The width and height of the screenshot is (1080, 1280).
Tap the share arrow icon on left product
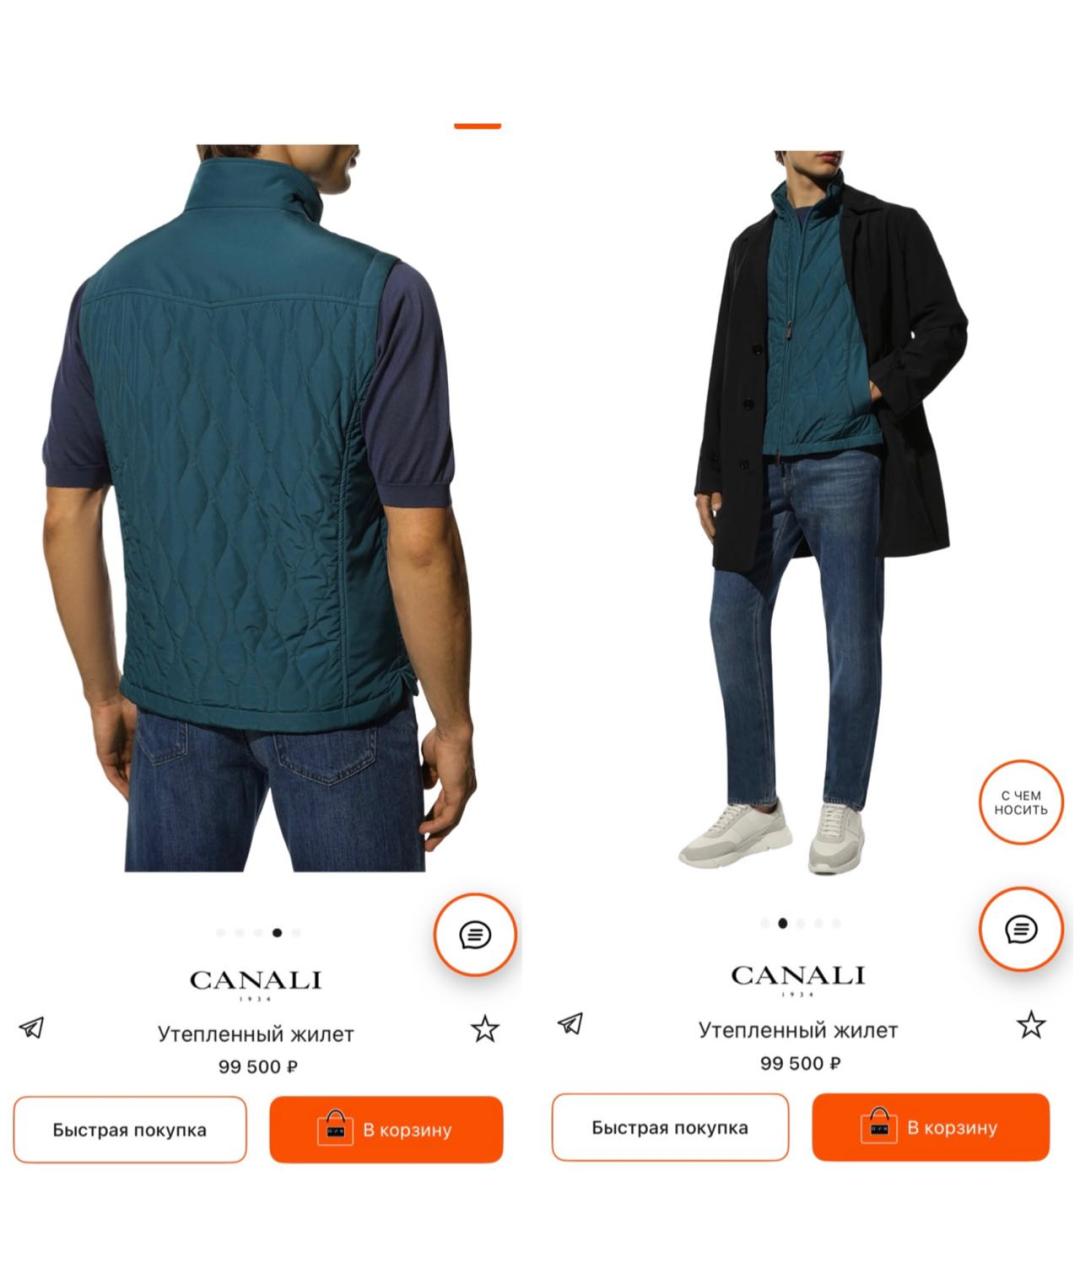click(32, 1027)
